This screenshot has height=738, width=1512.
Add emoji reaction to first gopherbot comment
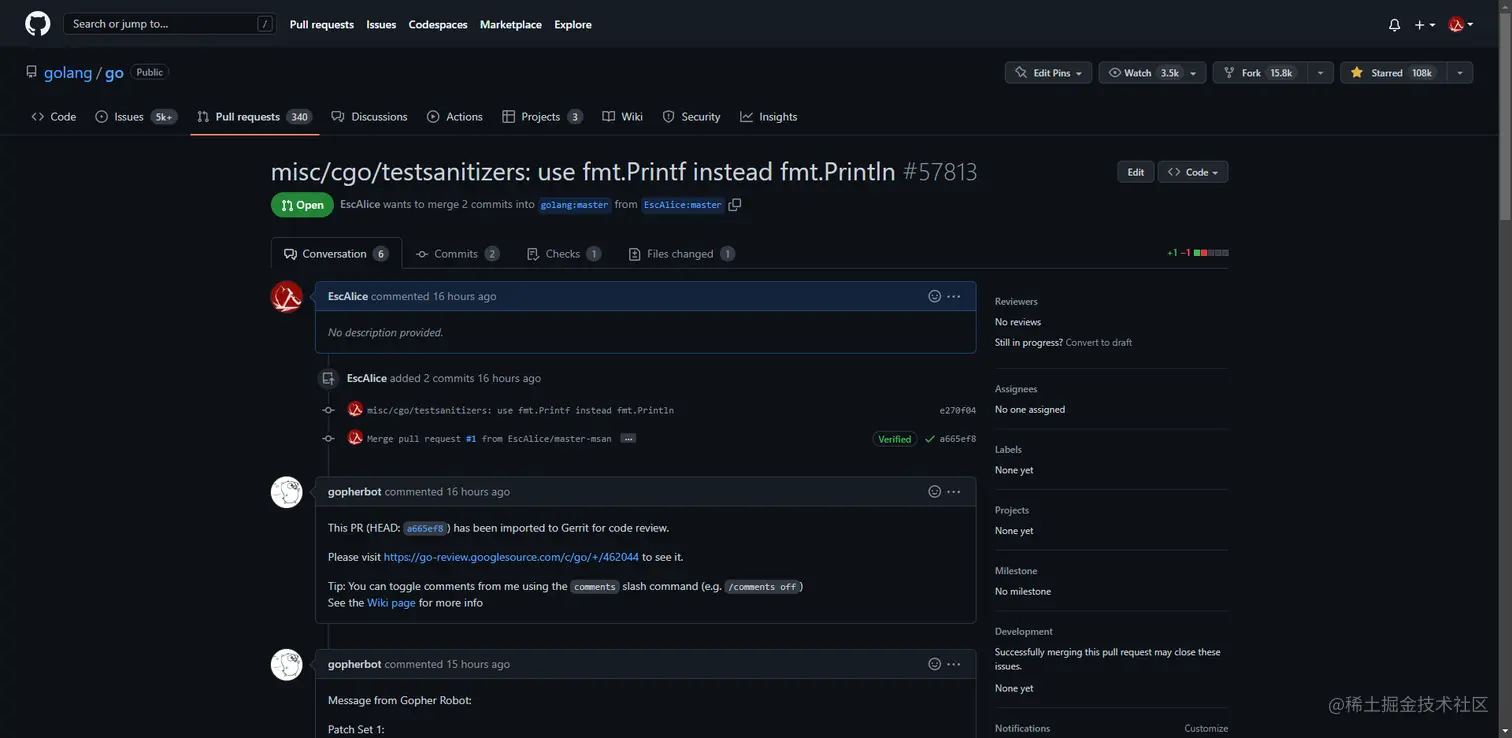[x=935, y=492]
